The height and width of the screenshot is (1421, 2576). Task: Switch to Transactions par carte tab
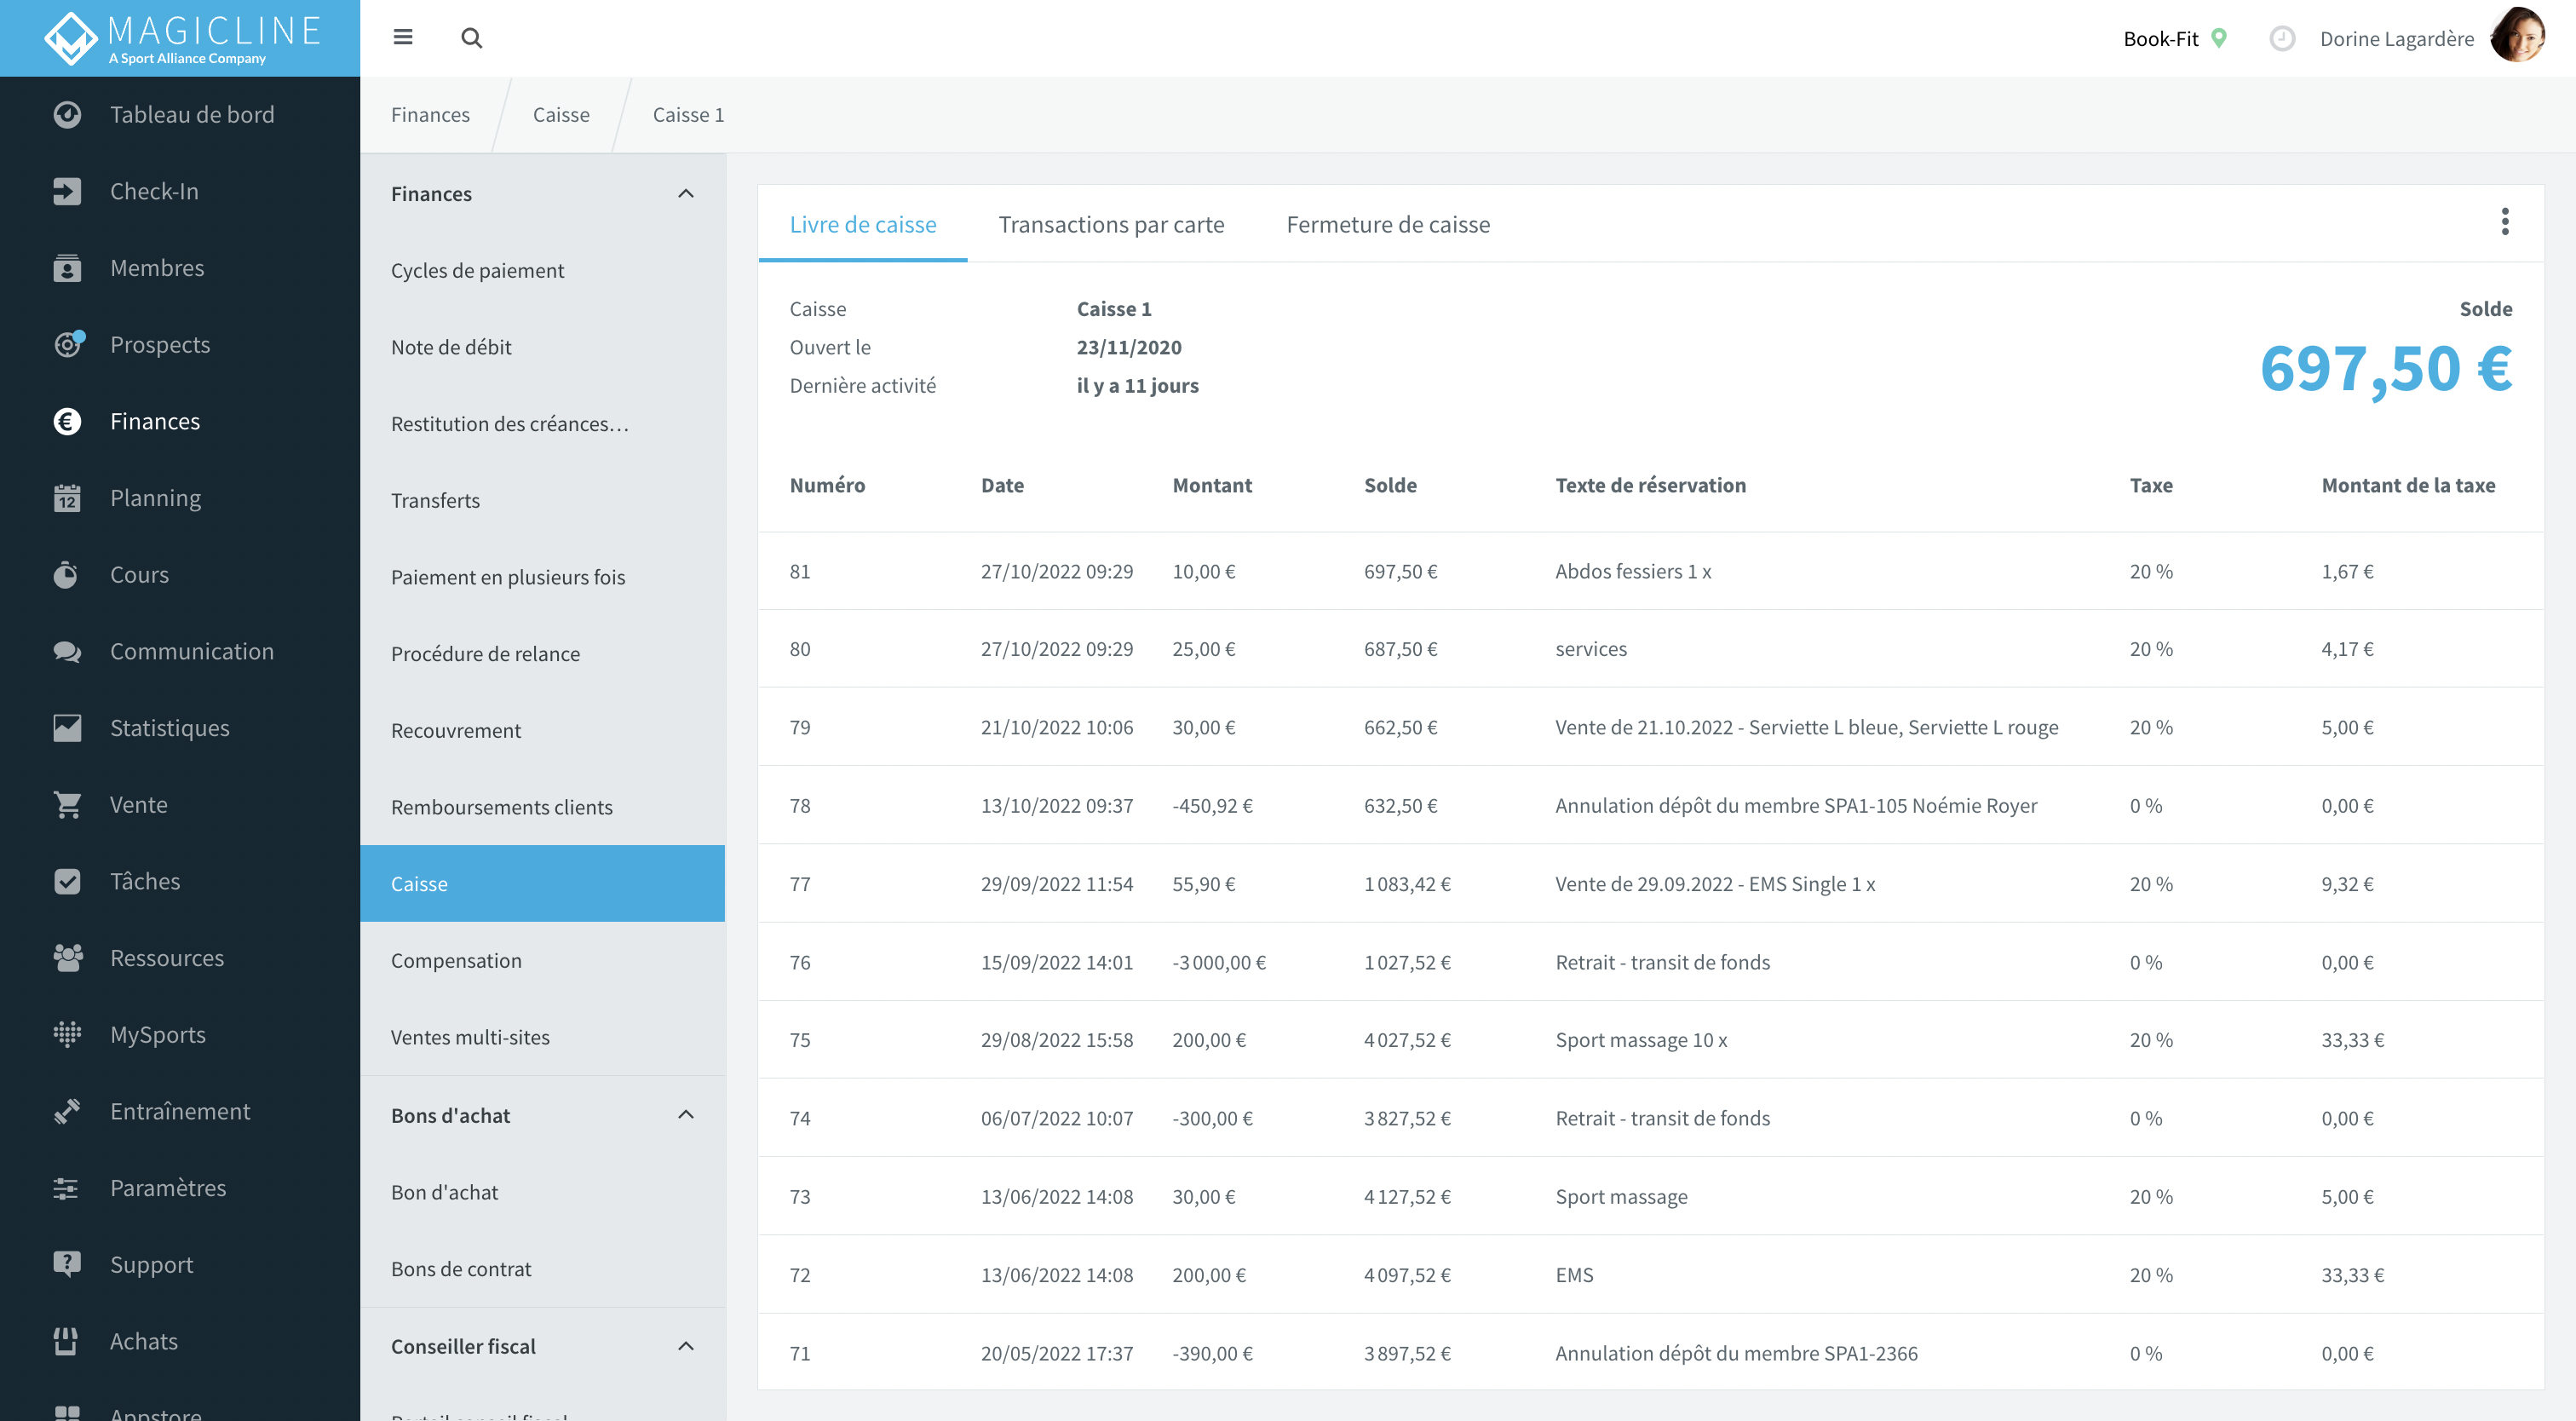point(1111,224)
